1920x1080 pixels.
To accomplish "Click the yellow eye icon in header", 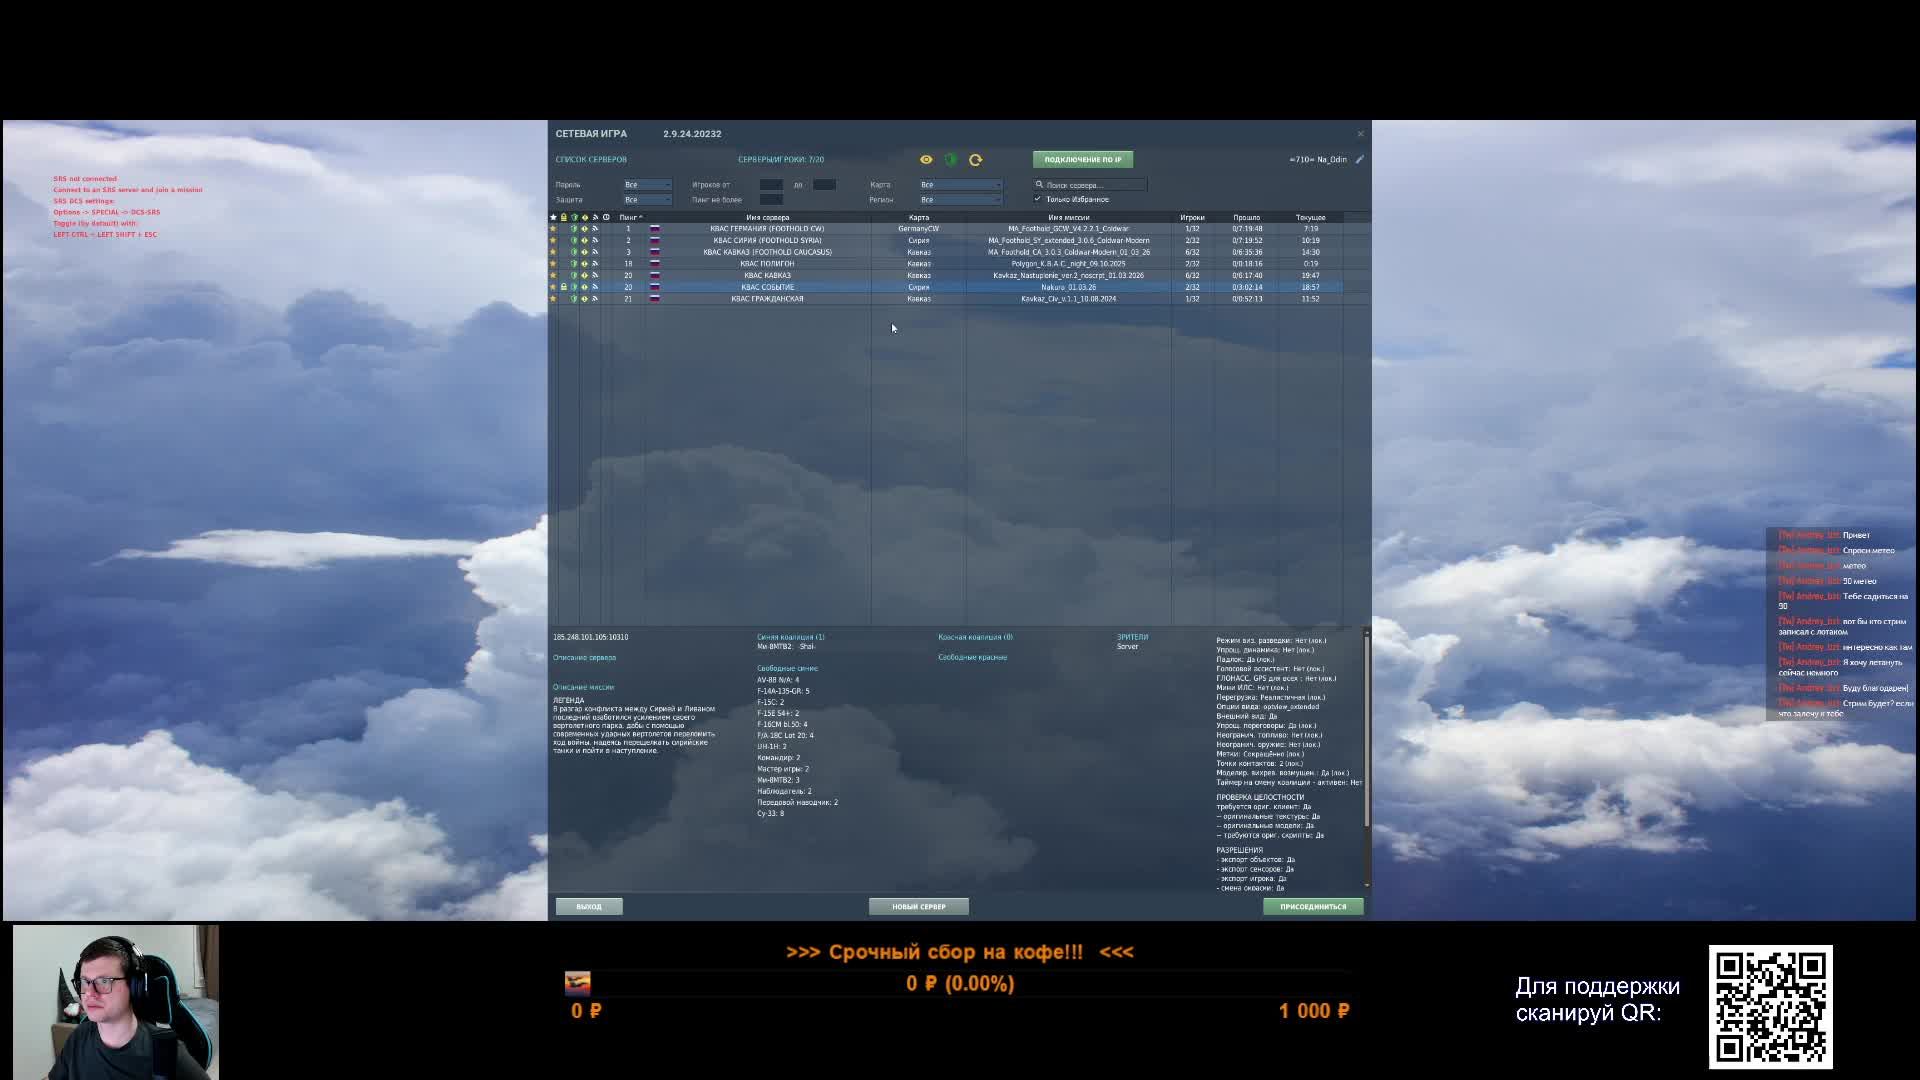I will coord(926,160).
